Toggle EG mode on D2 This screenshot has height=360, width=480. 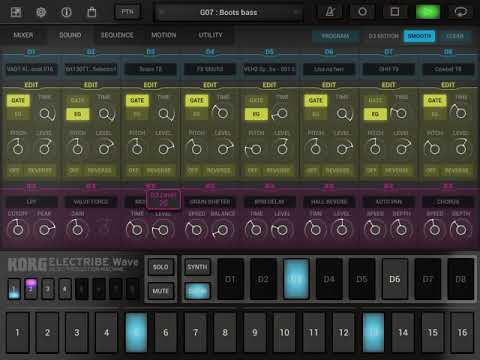pyautogui.click(x=78, y=114)
